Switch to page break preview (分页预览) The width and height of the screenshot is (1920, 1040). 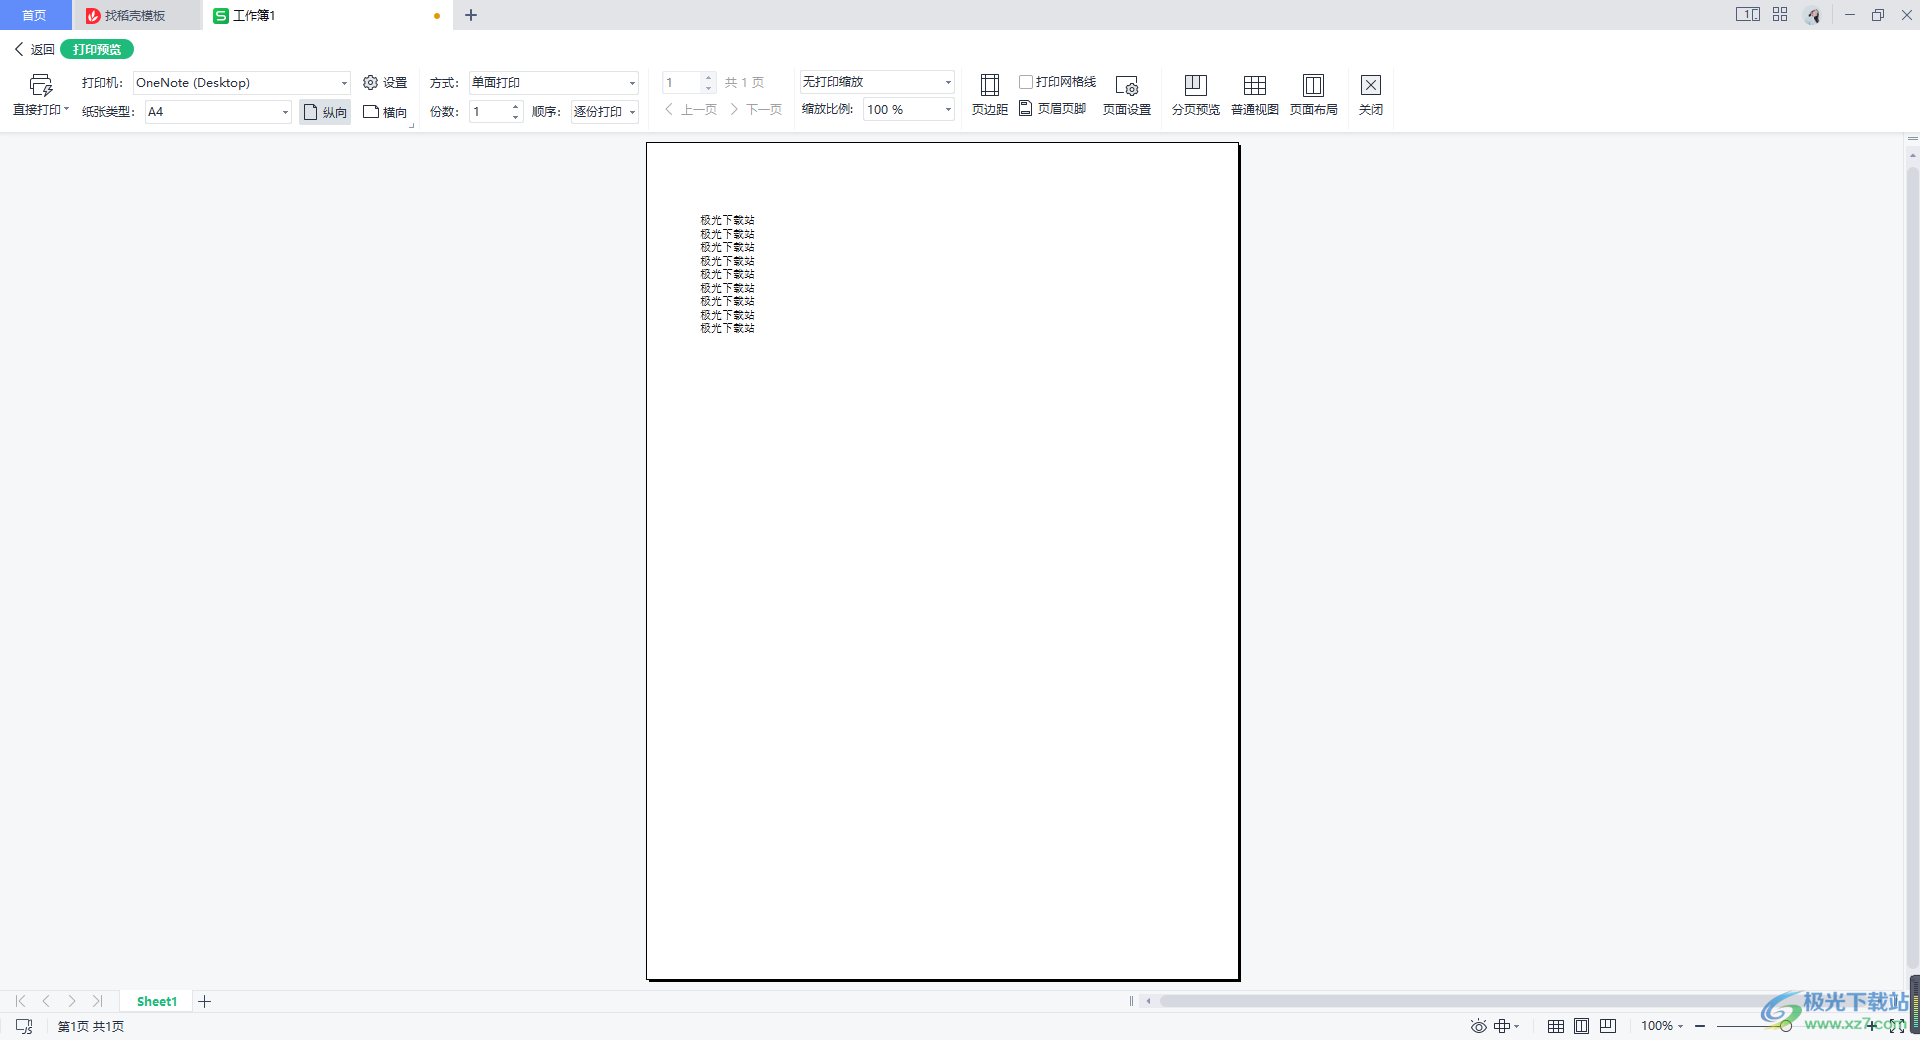point(1196,95)
